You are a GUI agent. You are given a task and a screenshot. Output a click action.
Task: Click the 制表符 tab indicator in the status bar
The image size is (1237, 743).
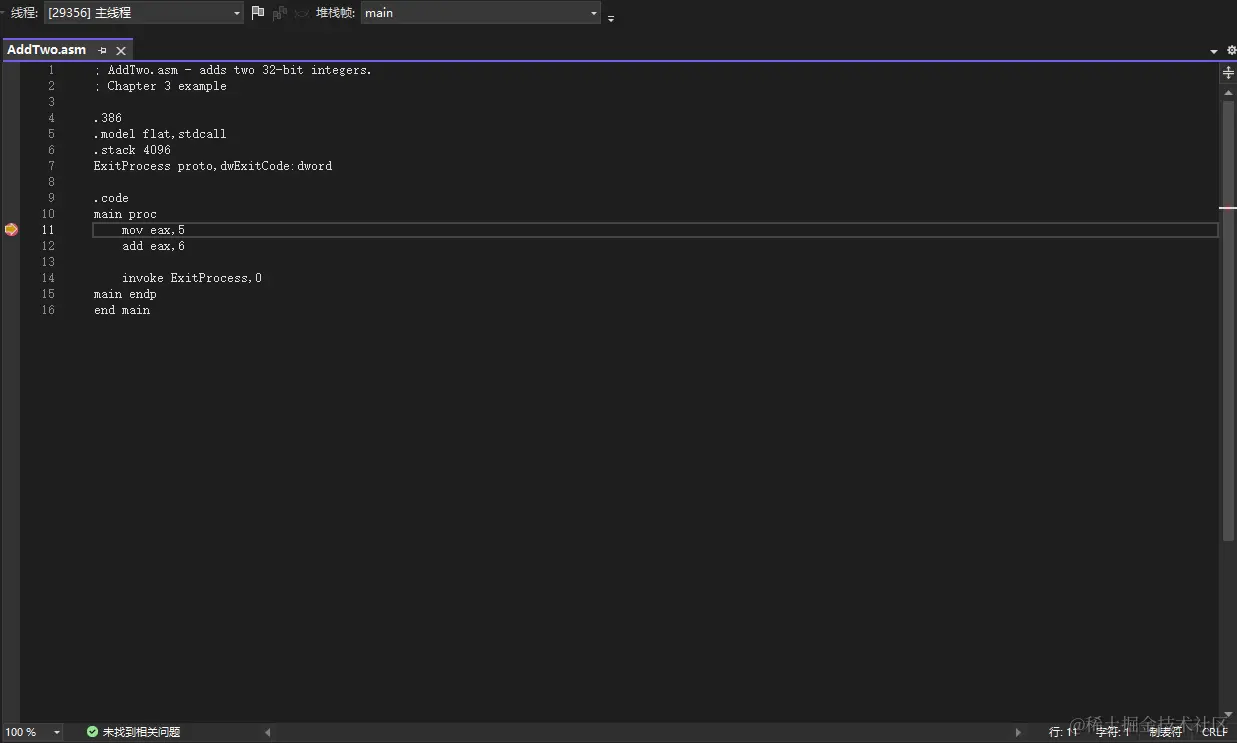coord(1165,731)
